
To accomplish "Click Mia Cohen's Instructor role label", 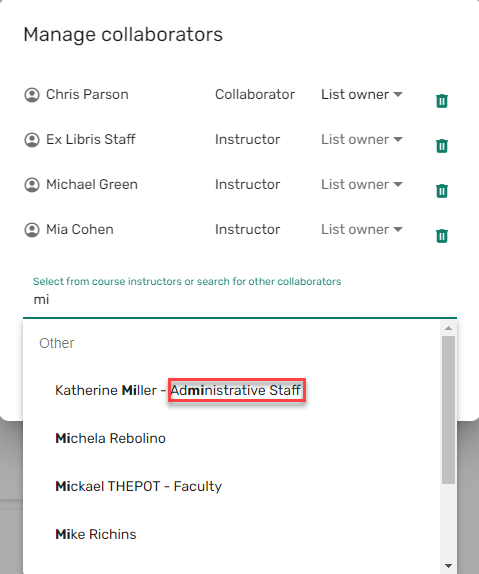I will coord(248,230).
